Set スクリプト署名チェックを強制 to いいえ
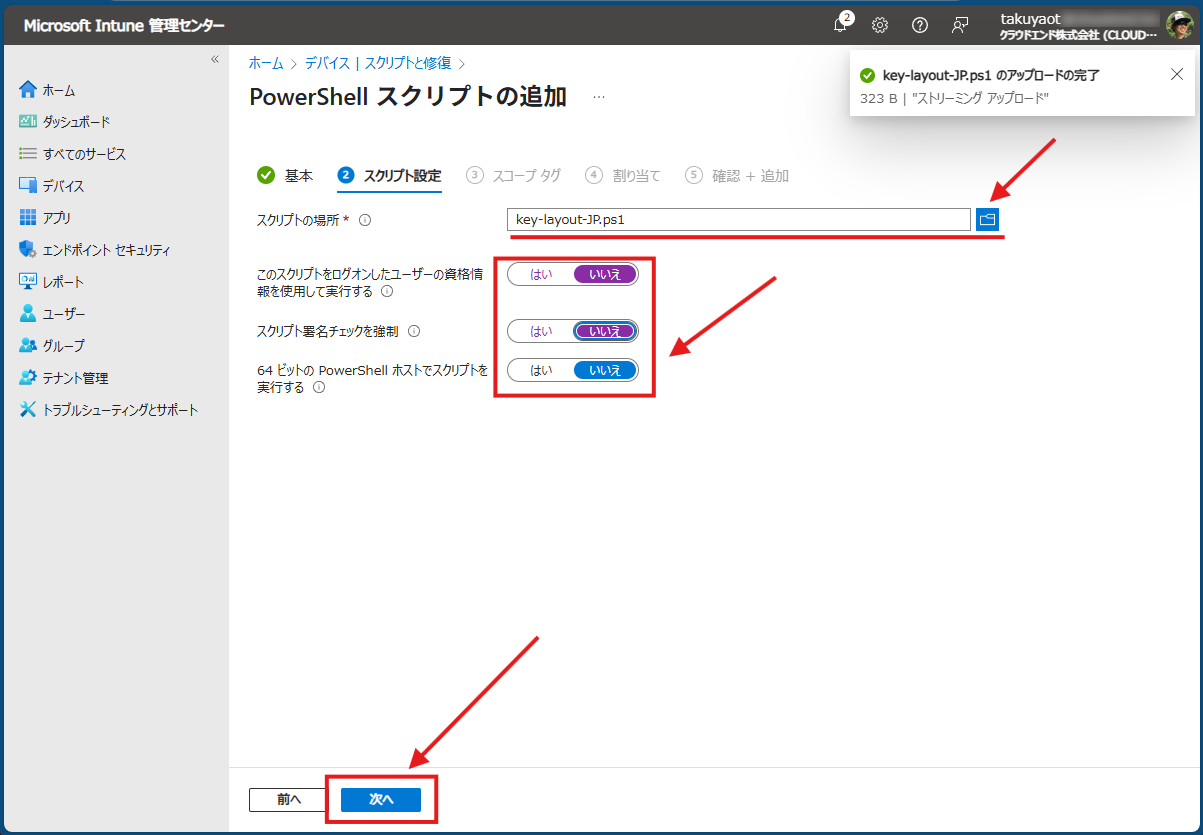 (605, 331)
